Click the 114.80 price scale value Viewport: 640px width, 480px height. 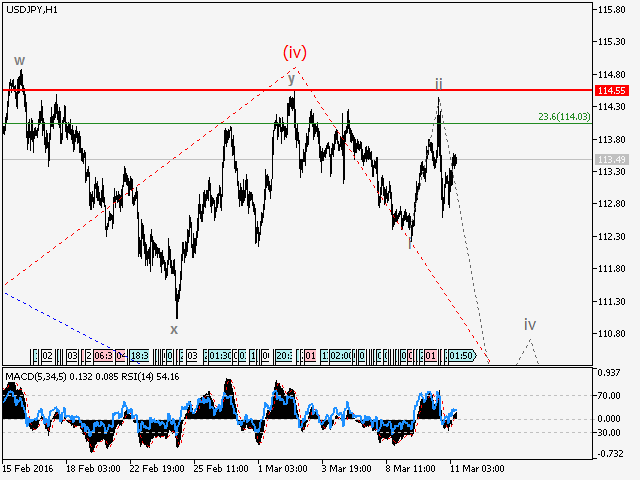point(611,75)
